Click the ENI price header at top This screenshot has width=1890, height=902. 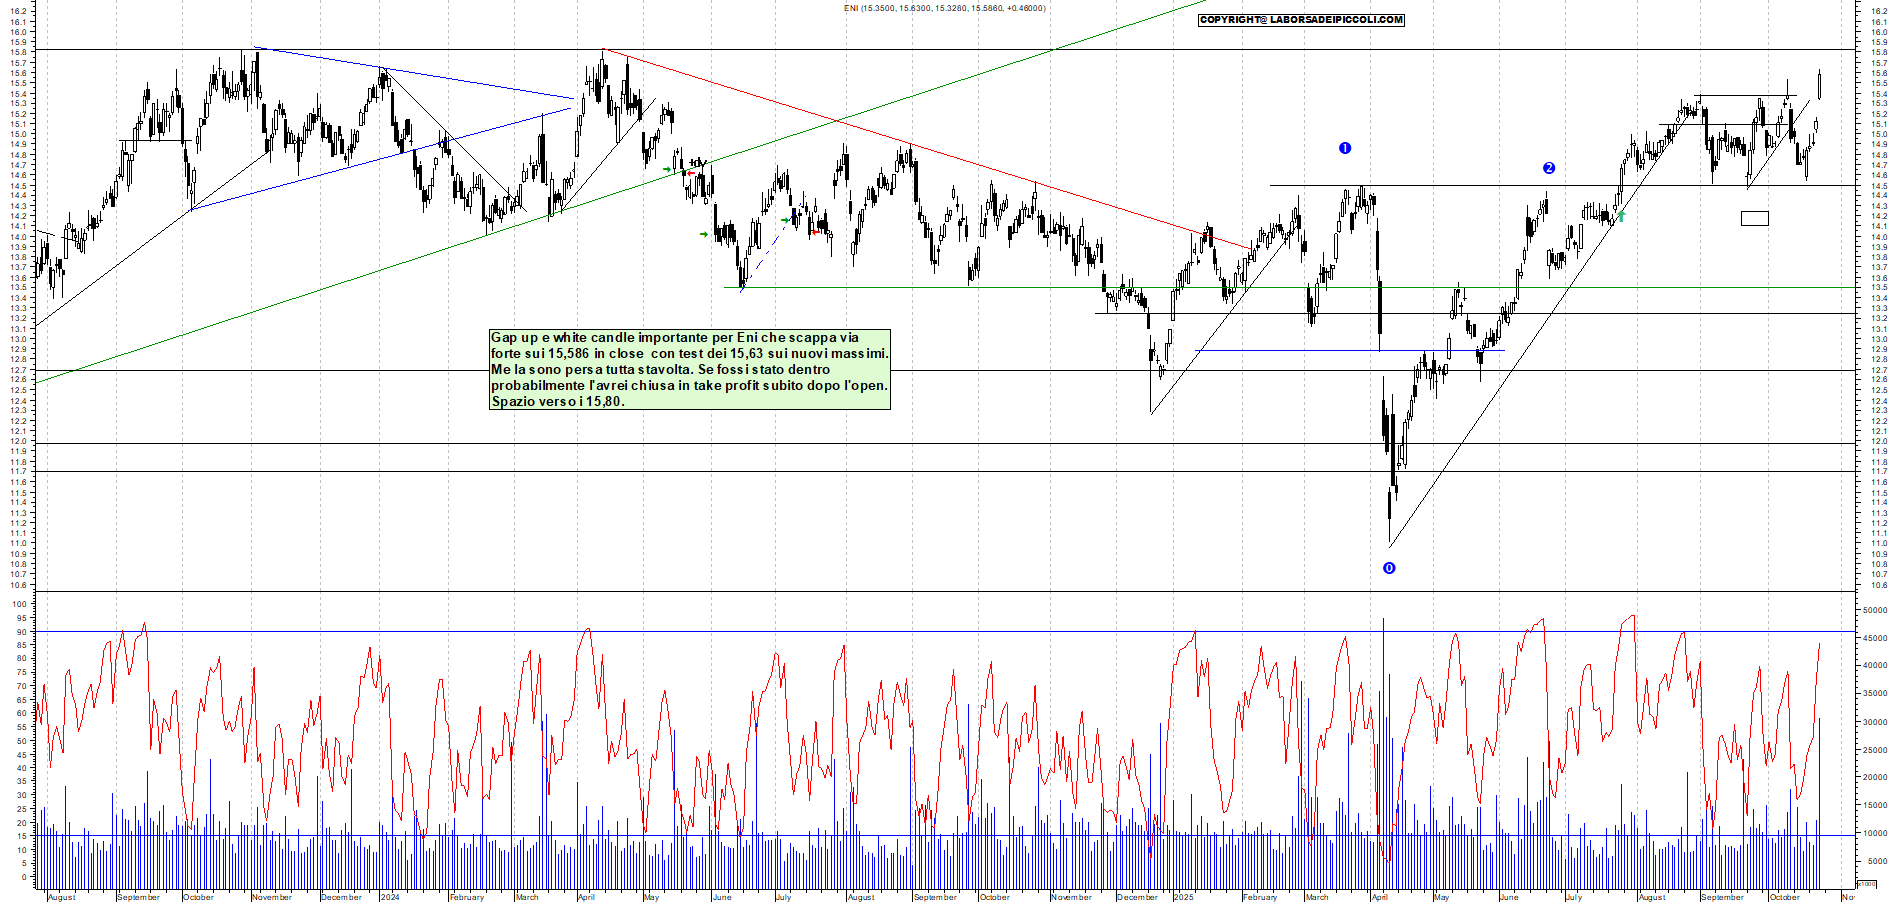(944, 8)
